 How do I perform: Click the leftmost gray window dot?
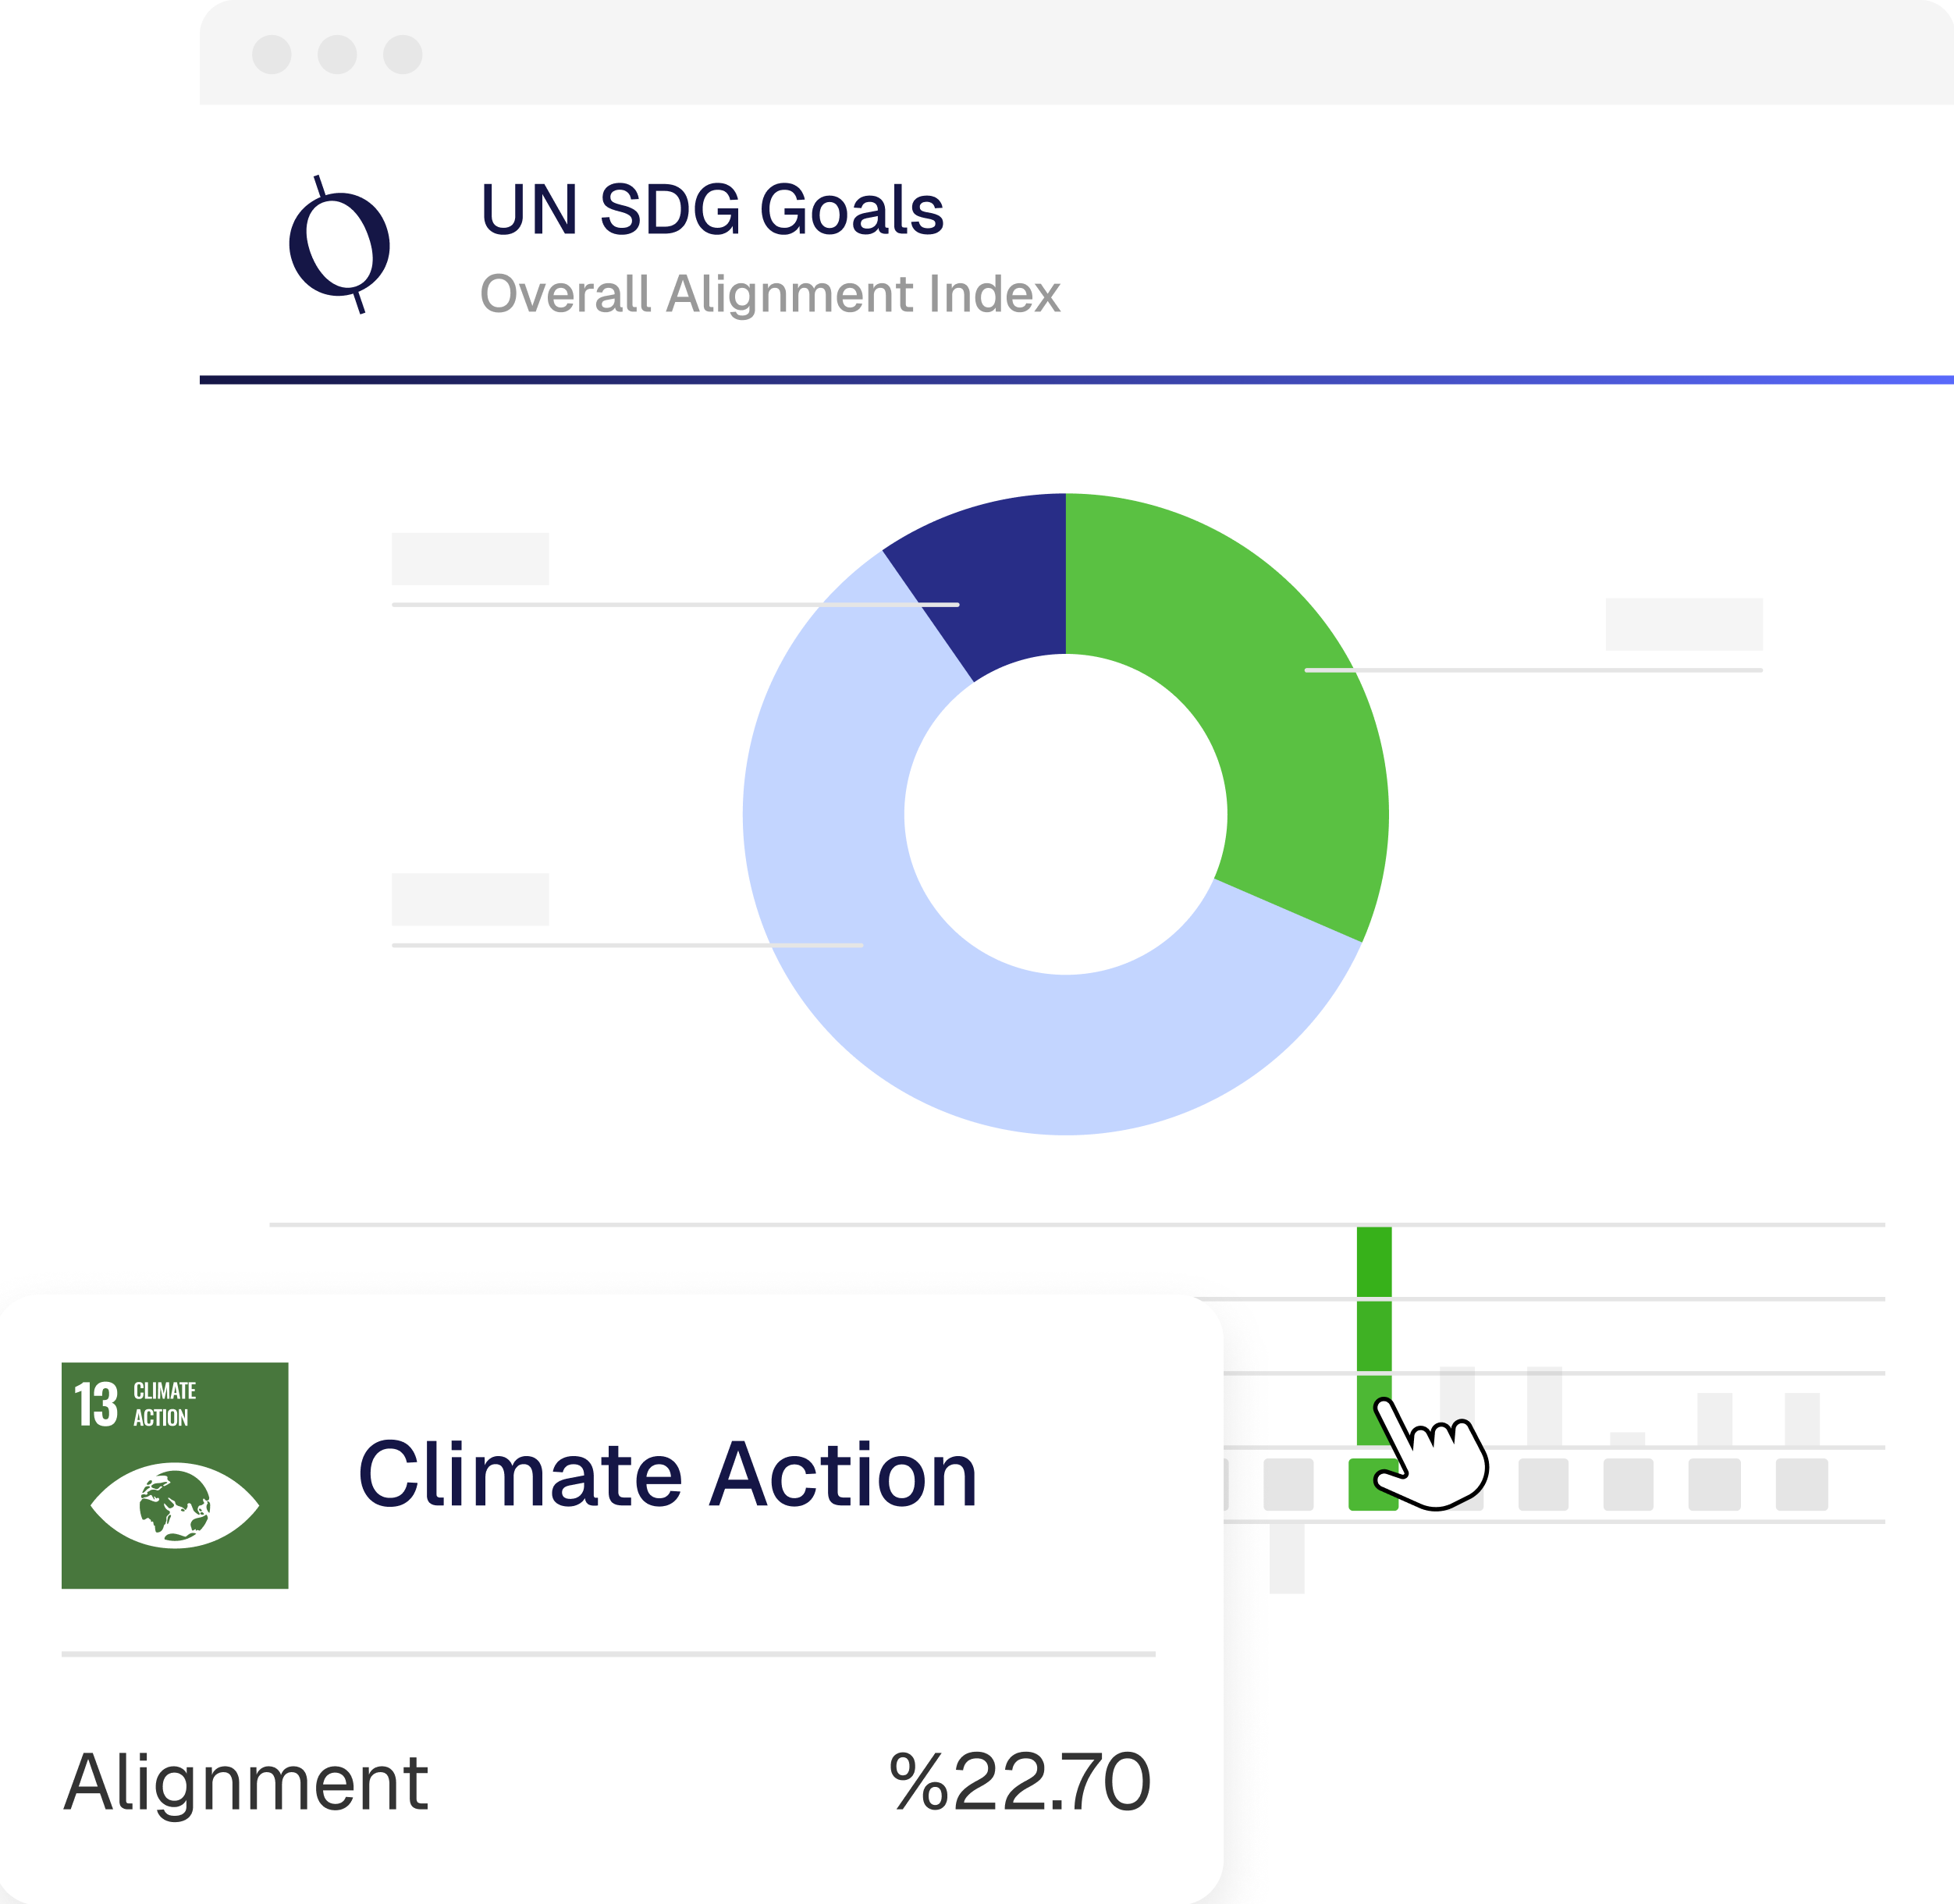(x=272, y=54)
